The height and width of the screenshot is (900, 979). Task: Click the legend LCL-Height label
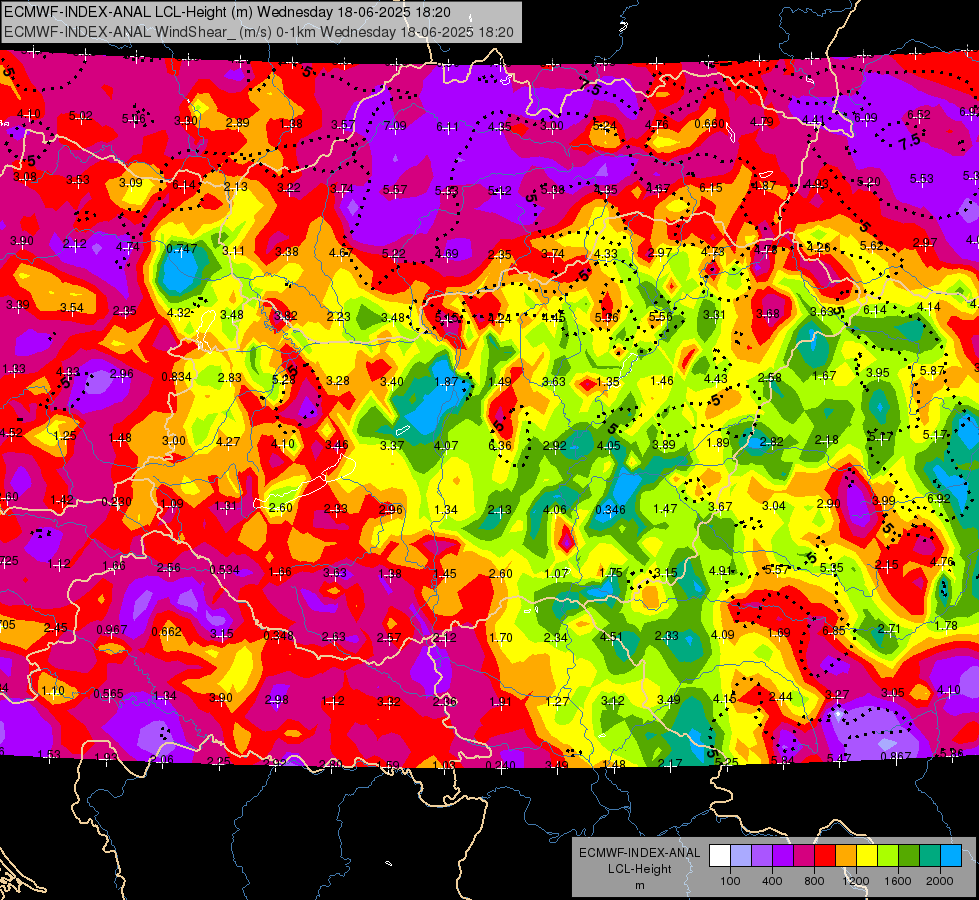click(639, 869)
